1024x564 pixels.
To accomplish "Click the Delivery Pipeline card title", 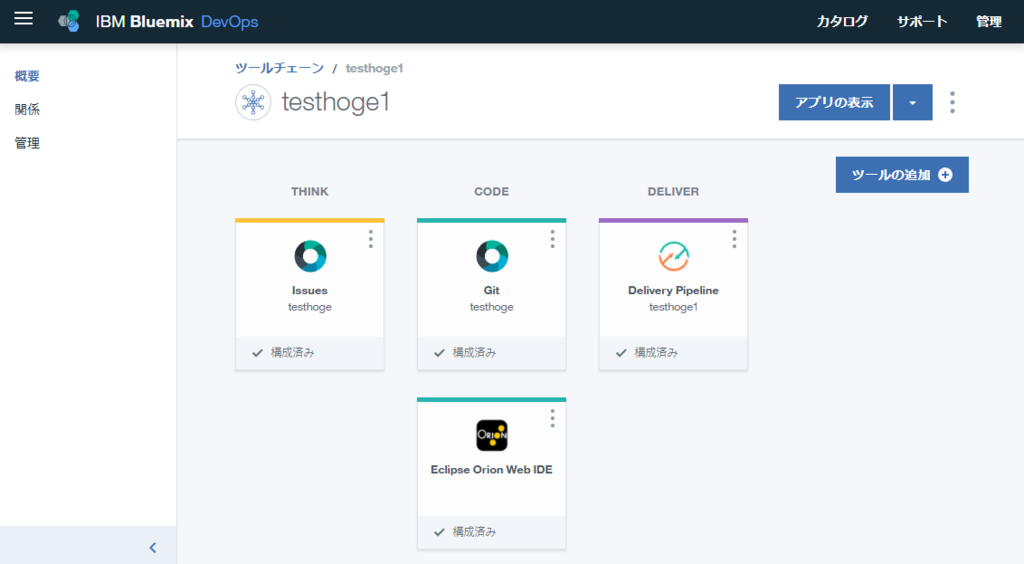I will coord(673,290).
